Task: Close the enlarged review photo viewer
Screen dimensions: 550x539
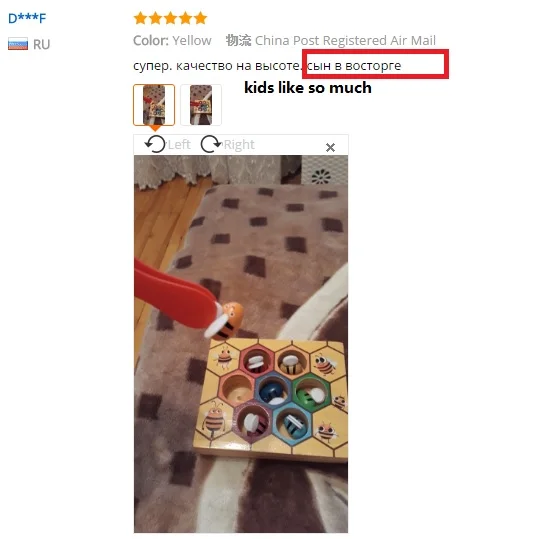Action: 330,147
